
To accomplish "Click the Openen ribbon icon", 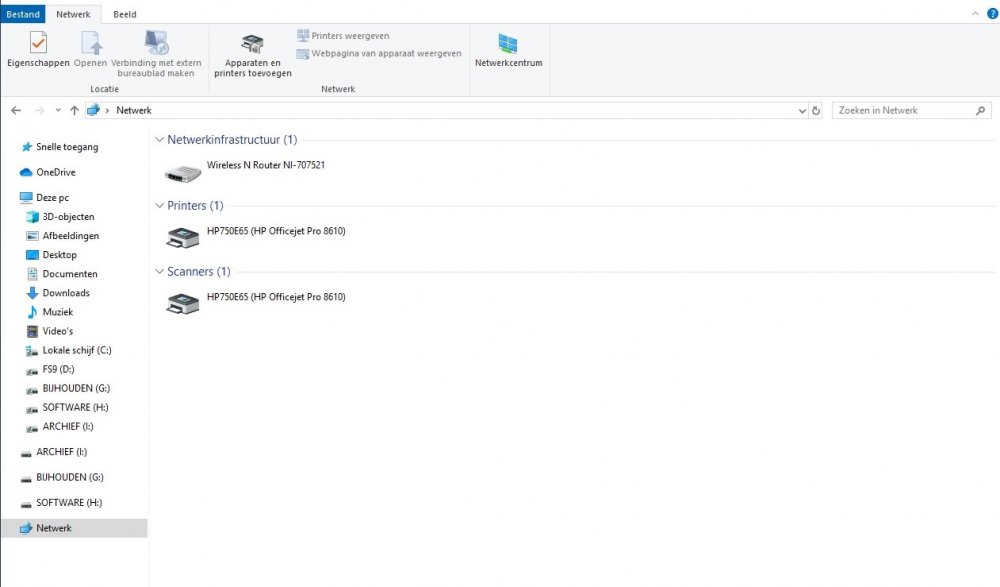I will point(91,43).
